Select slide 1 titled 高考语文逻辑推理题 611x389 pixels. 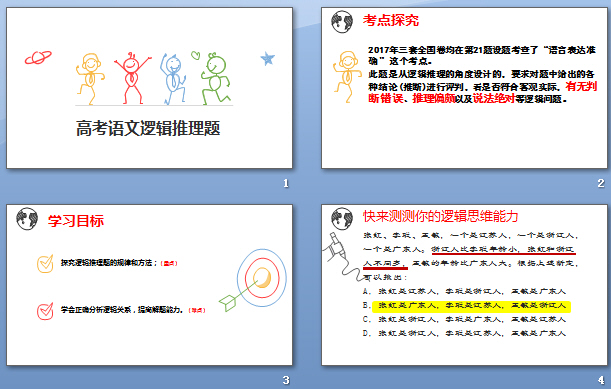[x=149, y=88]
